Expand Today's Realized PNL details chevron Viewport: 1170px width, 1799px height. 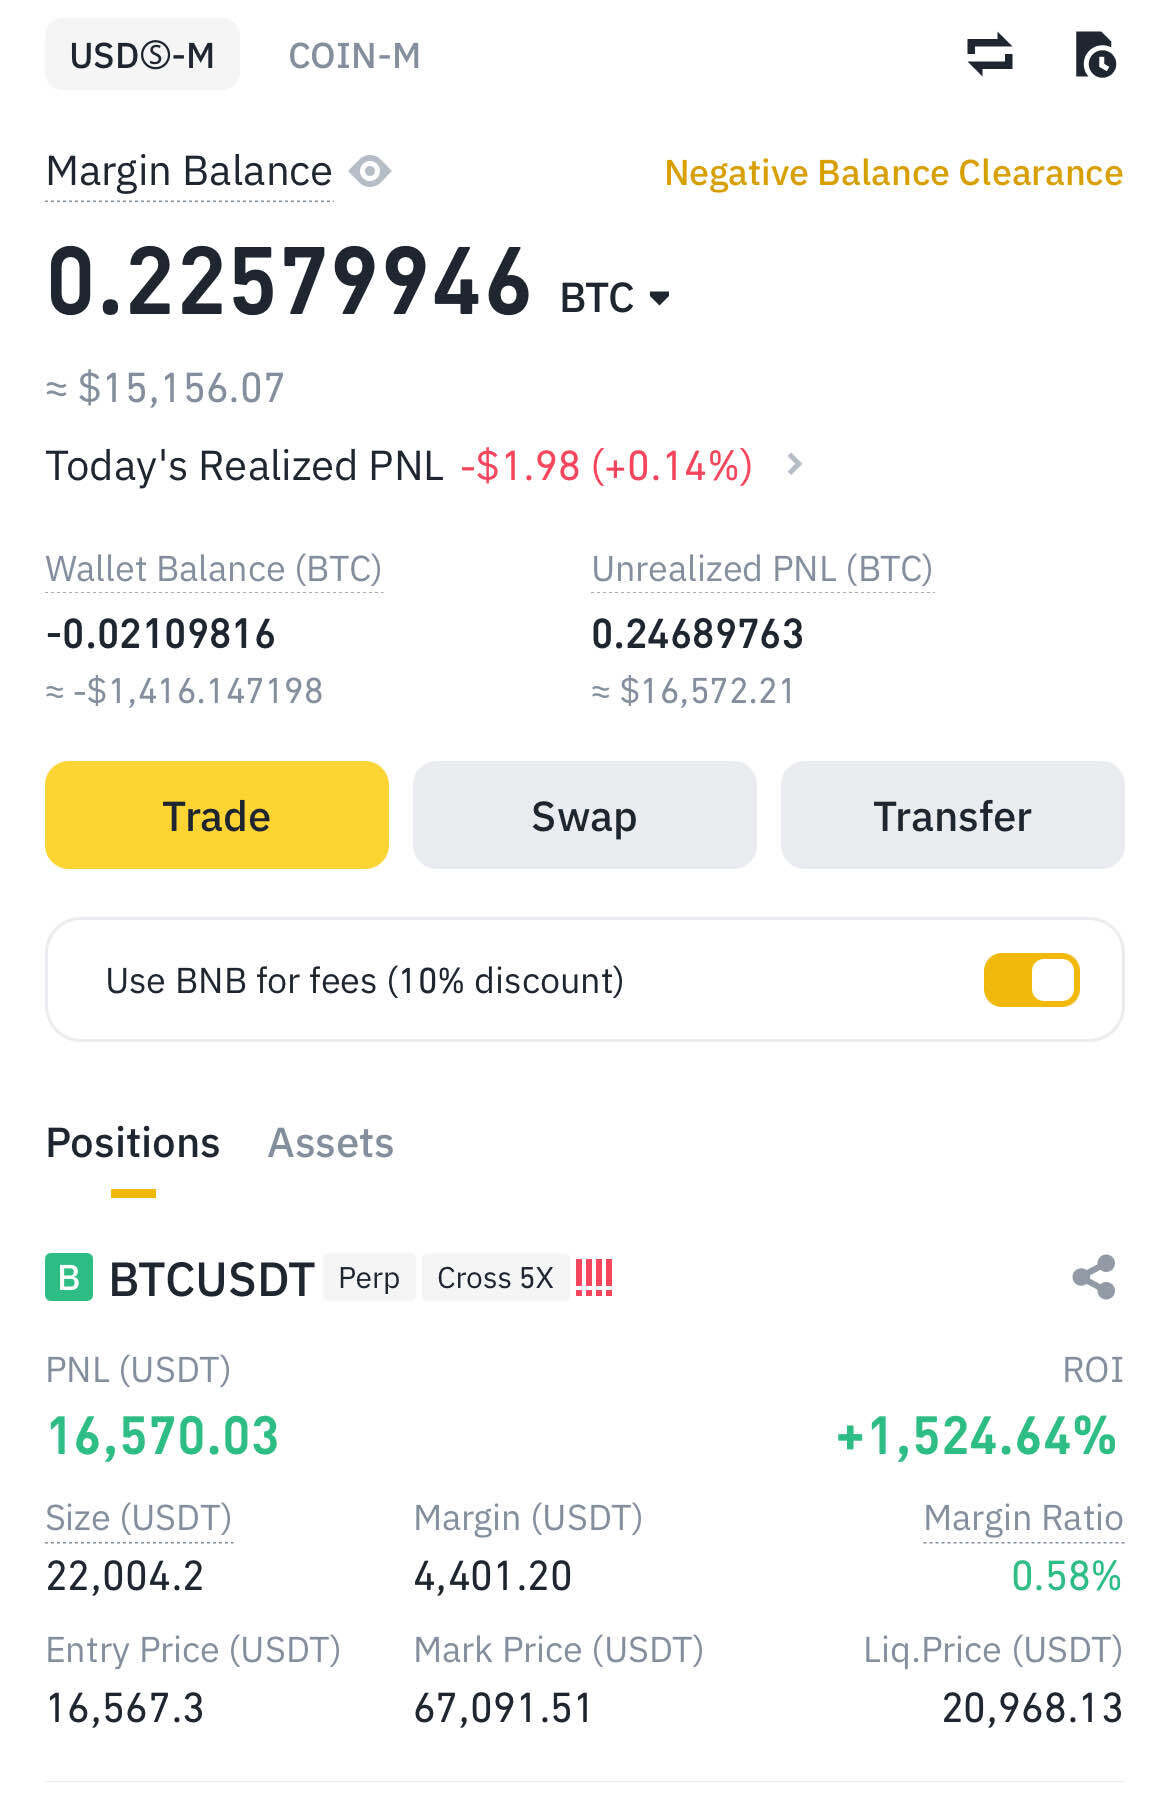click(x=795, y=464)
